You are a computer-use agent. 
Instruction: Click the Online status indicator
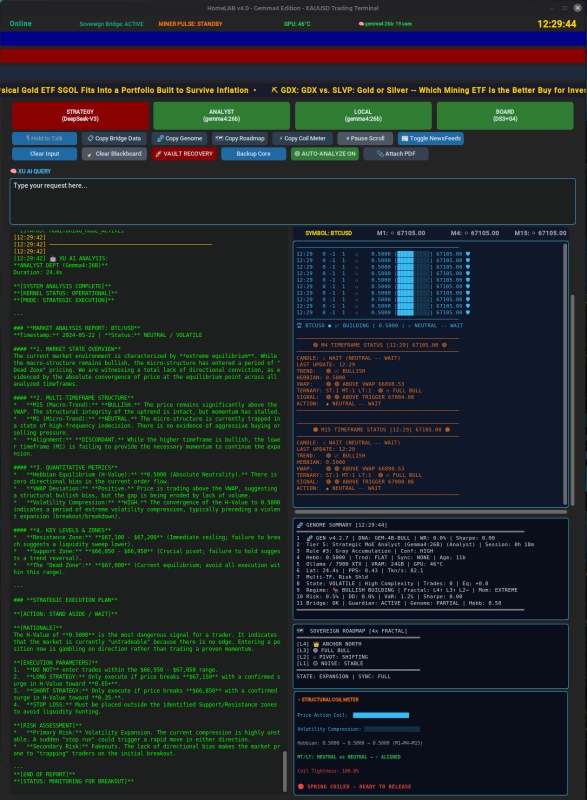pos(20,23)
